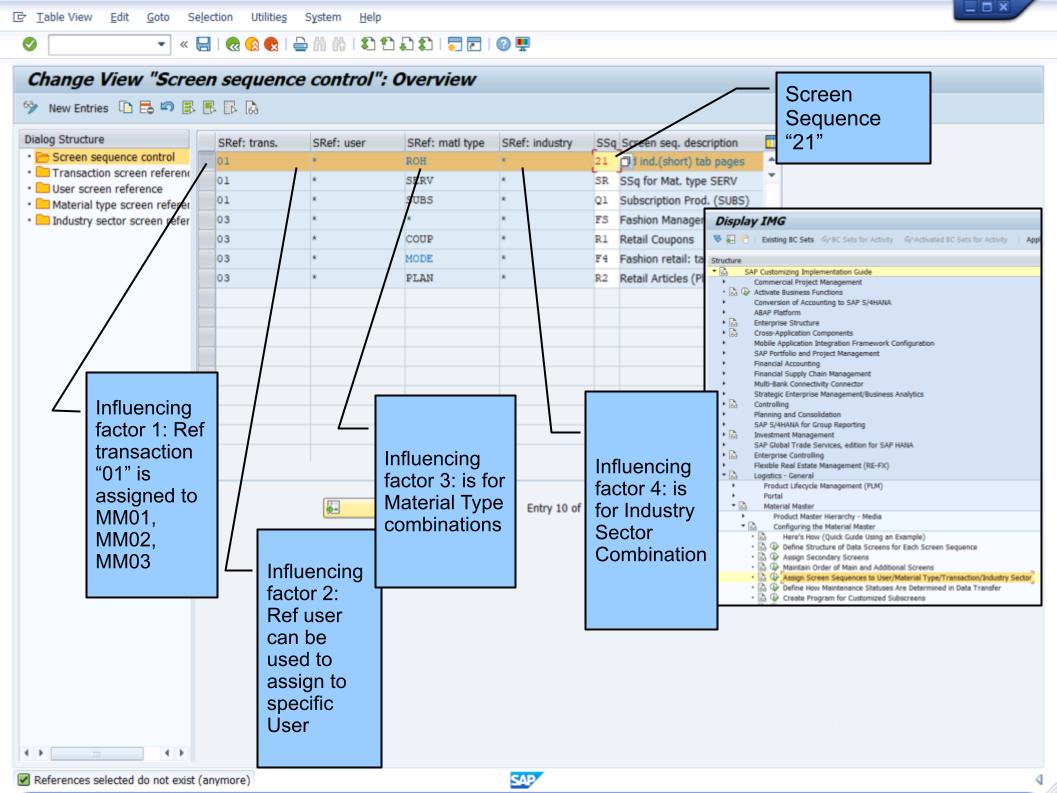Click the Create New Session icon
Viewport: 1057px width, 793px height.
(455, 45)
